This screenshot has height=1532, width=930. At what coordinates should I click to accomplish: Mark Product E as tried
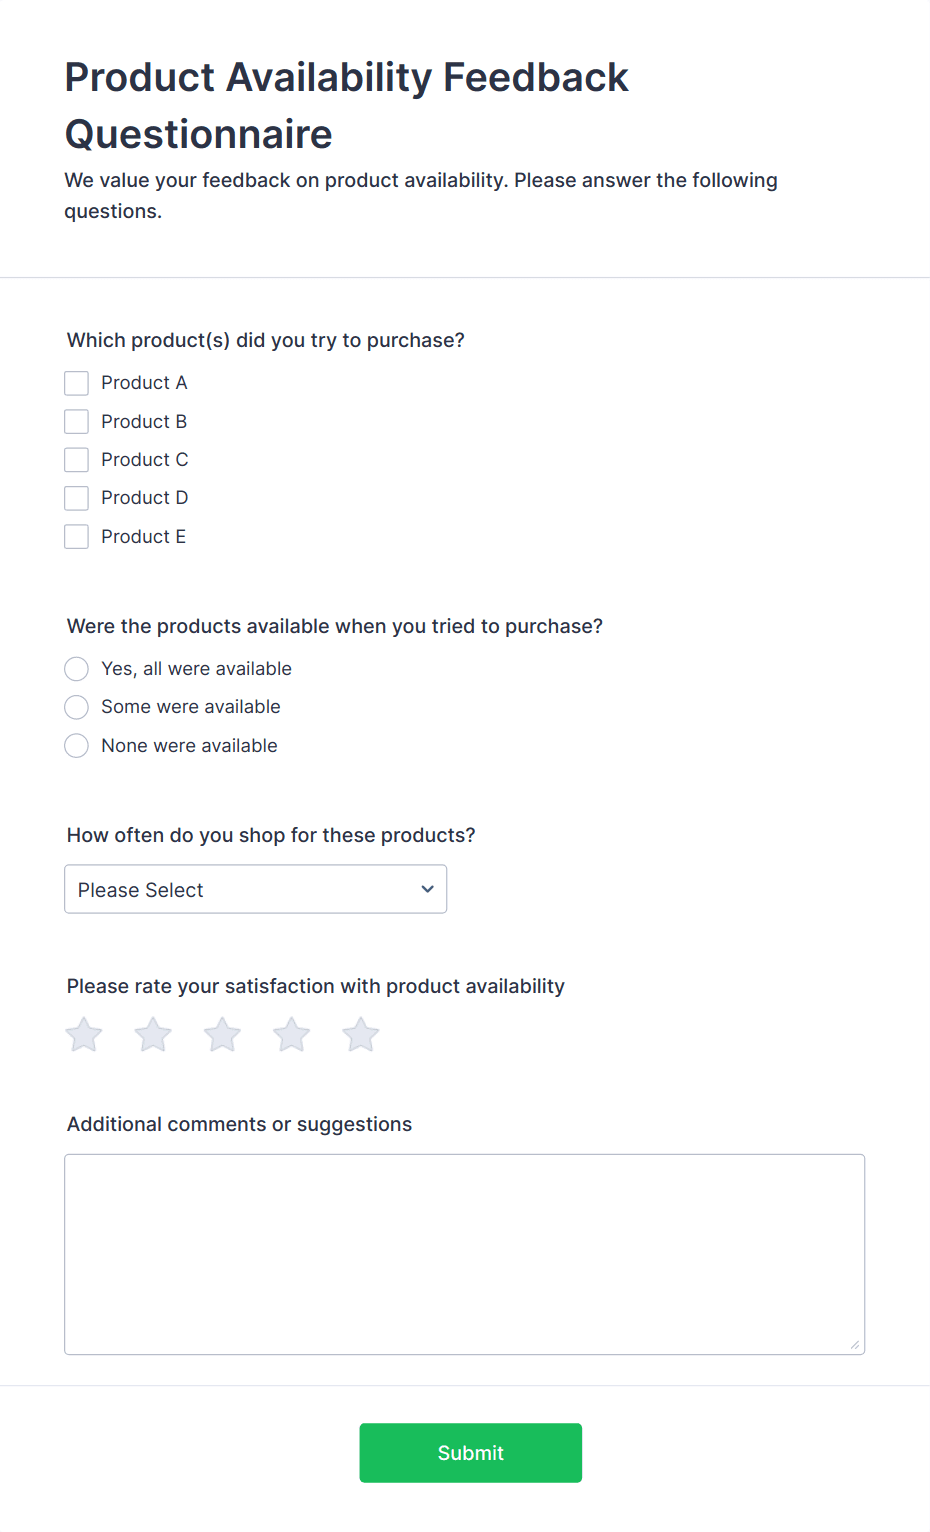click(x=77, y=537)
